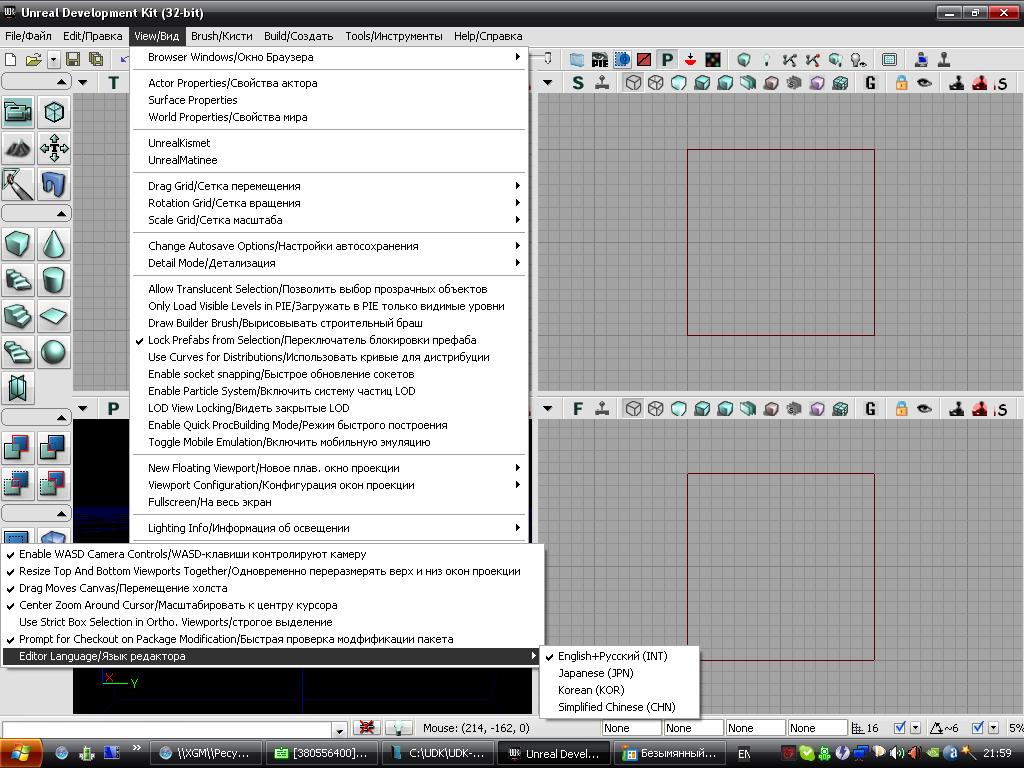1024x768 pixels.
Task: Collapse the brush primitives panel arrow
Action: point(61,214)
